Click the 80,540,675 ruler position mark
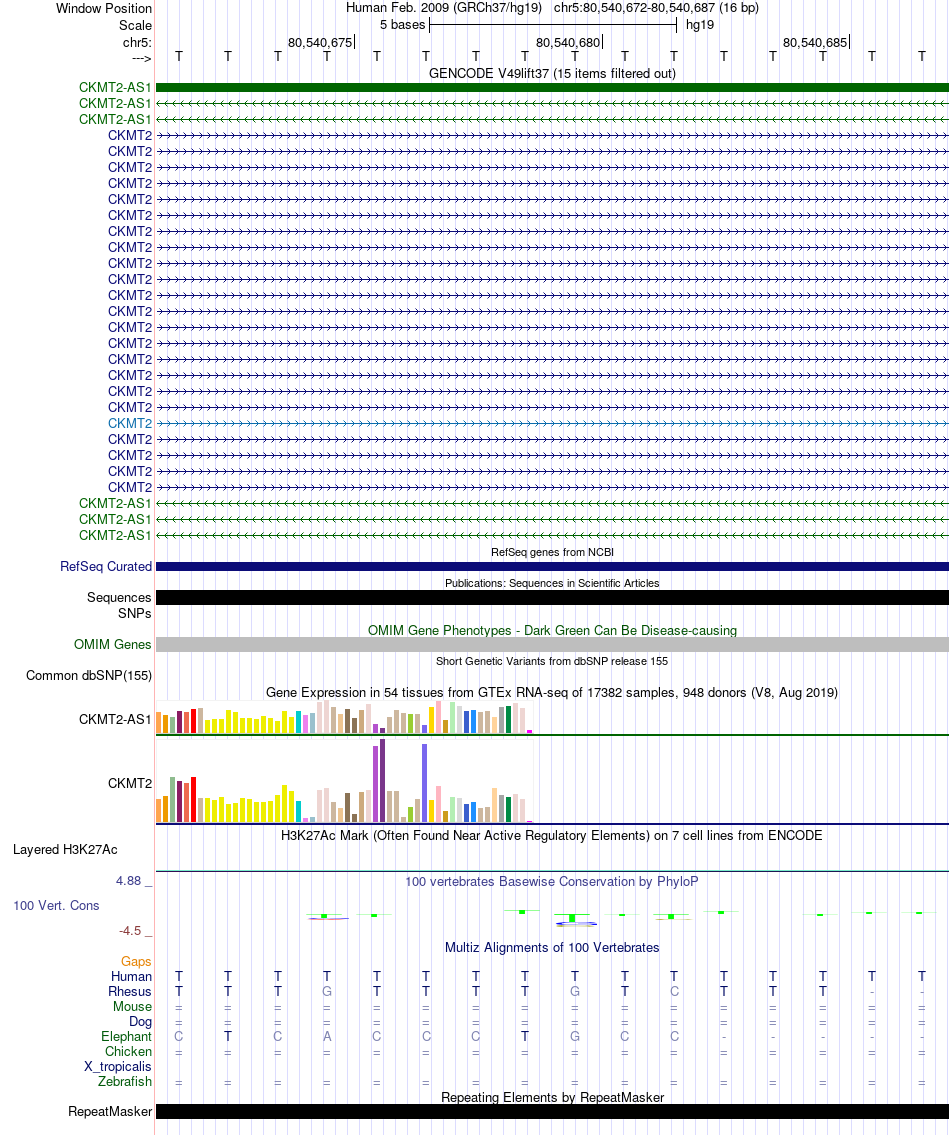This screenshot has width=950, height=1135. [x=319, y=43]
